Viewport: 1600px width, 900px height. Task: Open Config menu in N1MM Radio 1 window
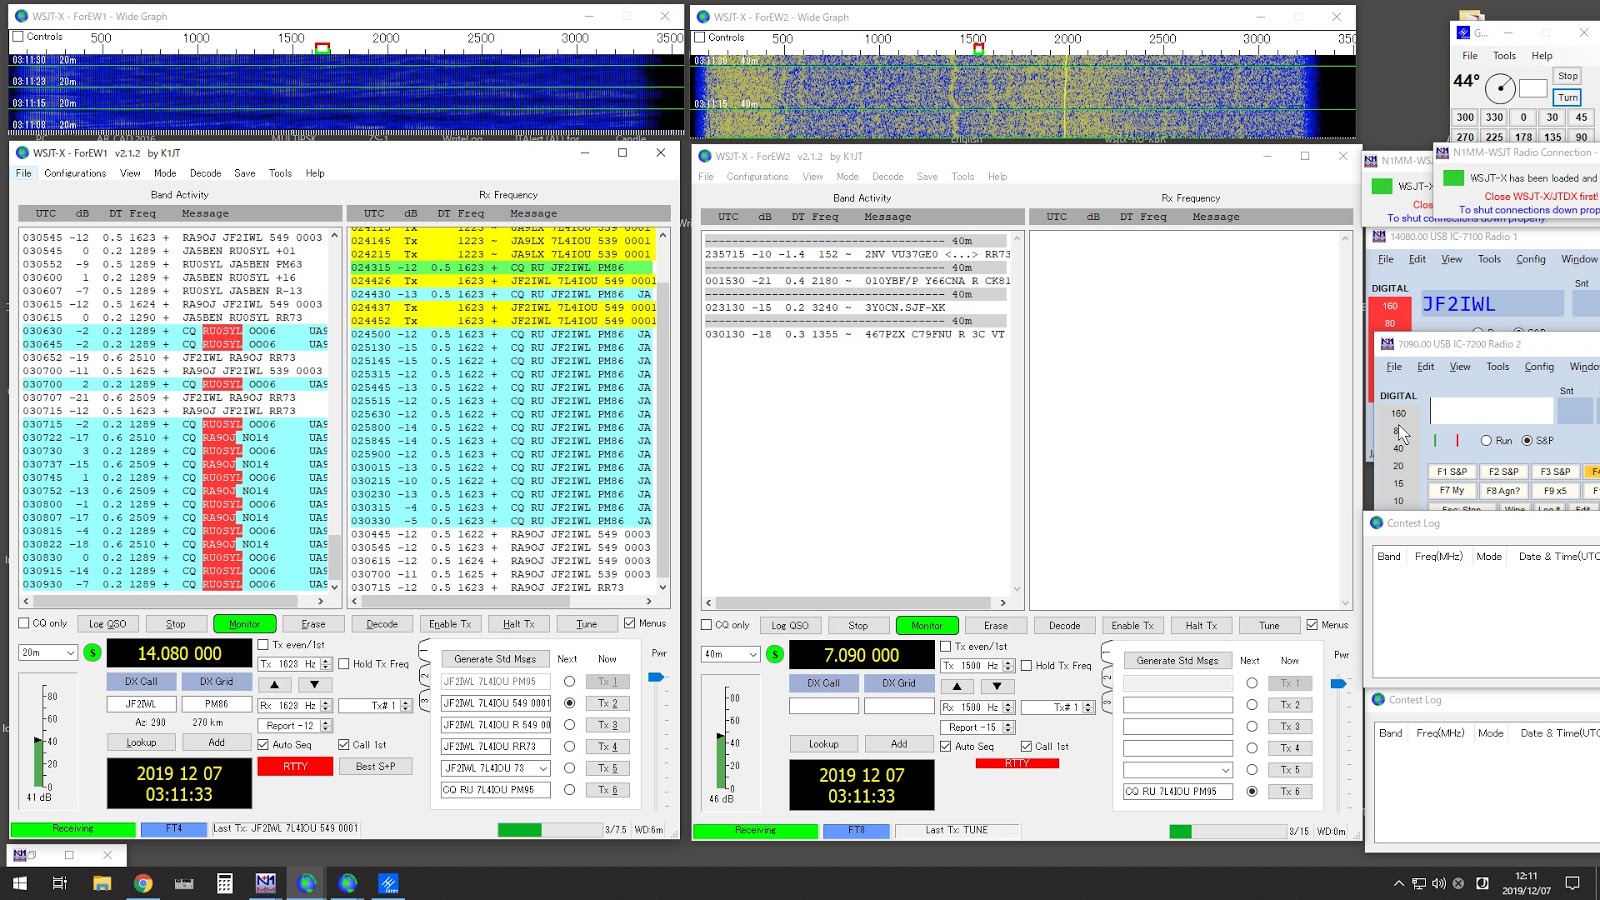point(1530,260)
